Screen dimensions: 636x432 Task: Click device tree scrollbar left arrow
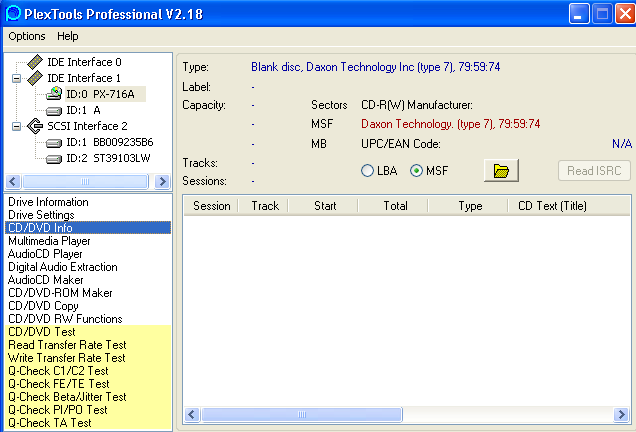pyautogui.click(x=13, y=181)
